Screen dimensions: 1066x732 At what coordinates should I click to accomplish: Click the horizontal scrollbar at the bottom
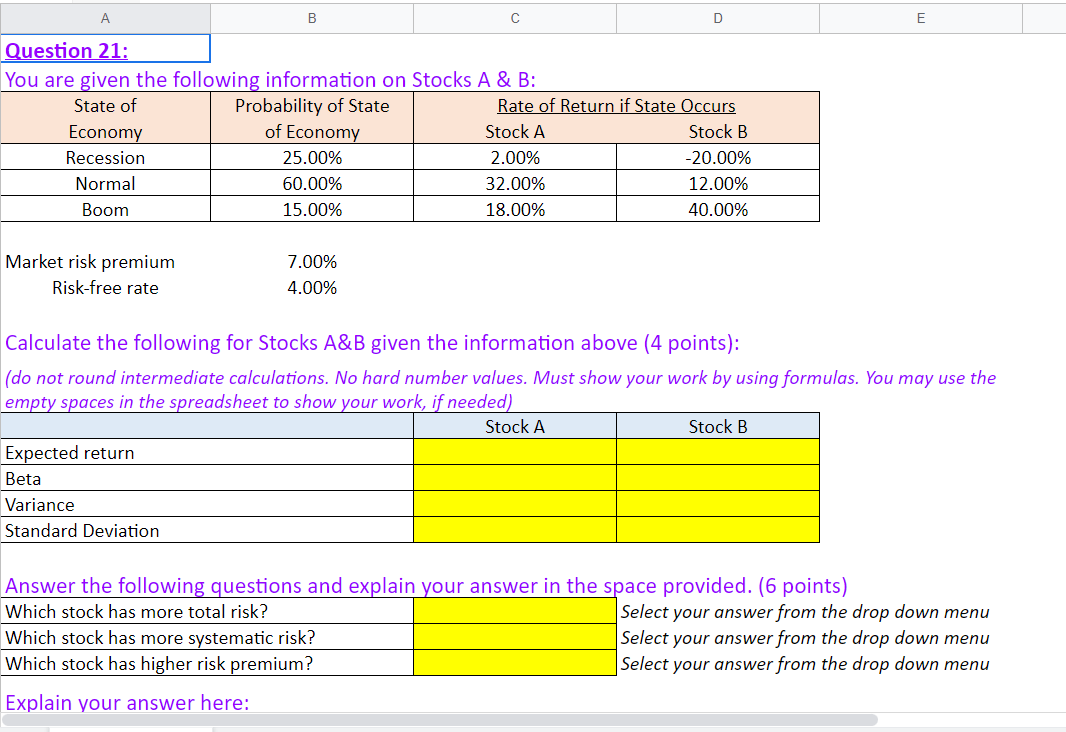(440, 719)
